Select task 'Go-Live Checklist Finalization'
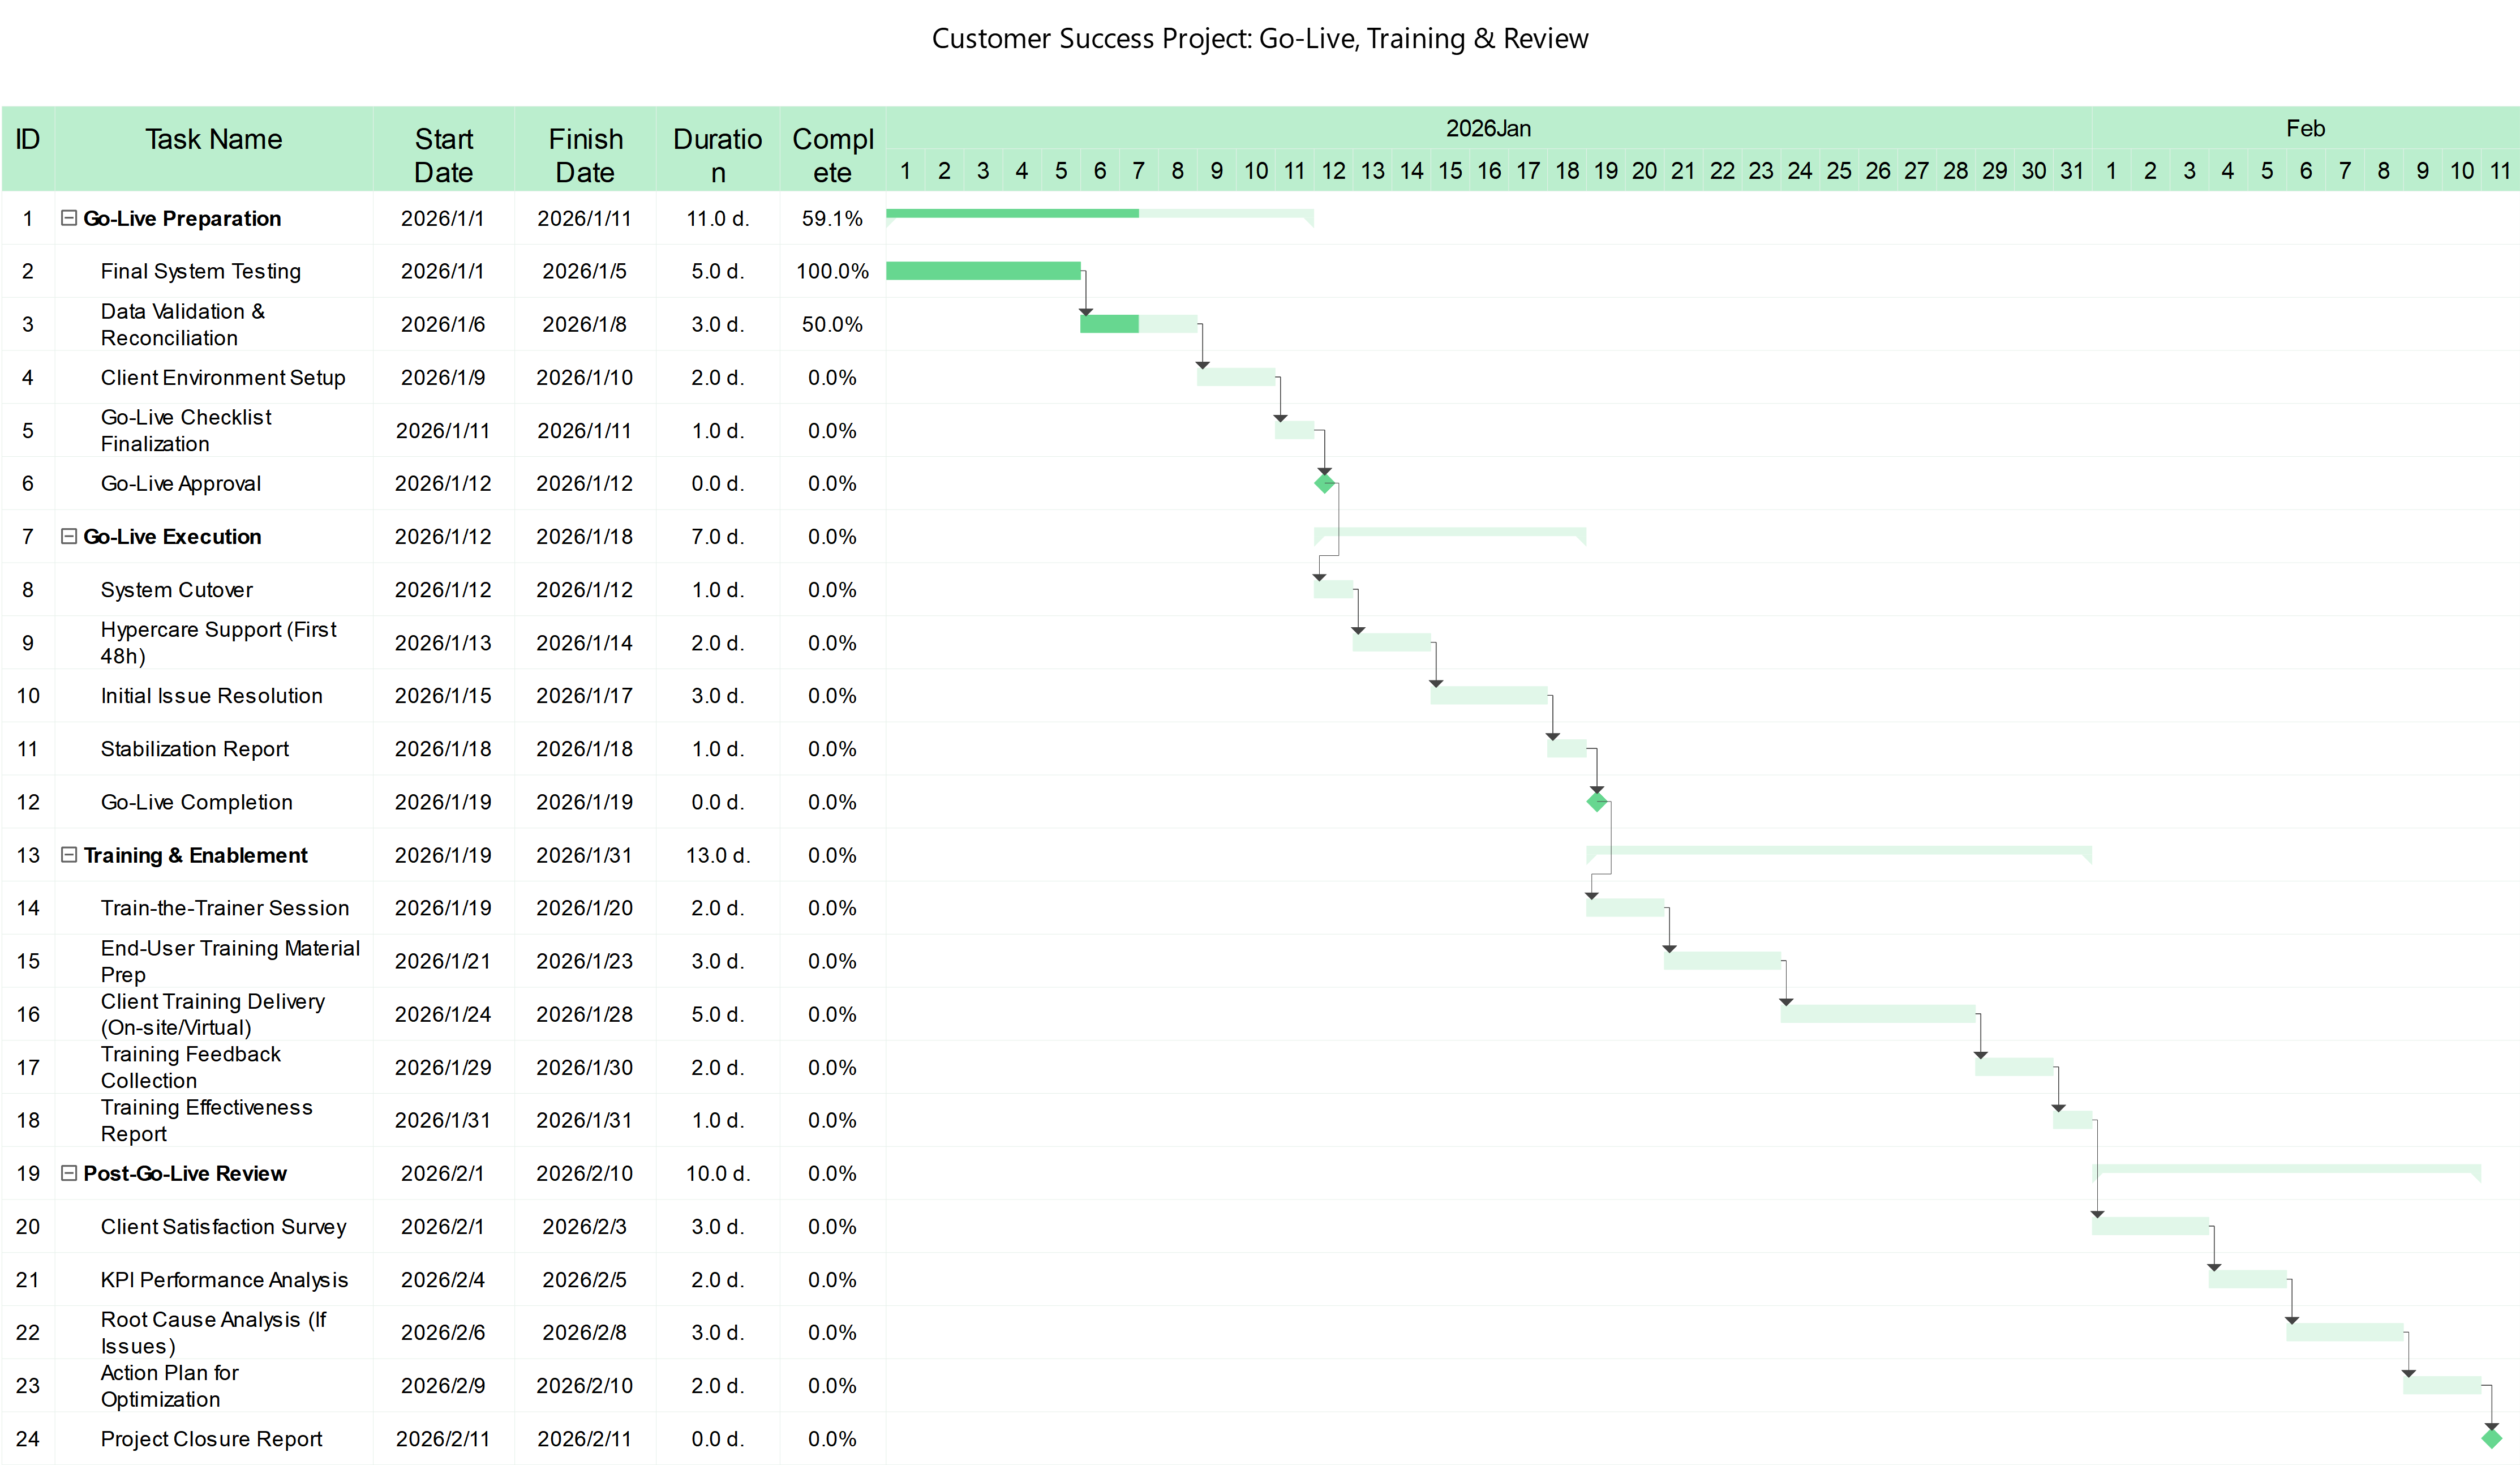Image resolution: width=2520 pixels, height=1465 pixels. pos(186,430)
